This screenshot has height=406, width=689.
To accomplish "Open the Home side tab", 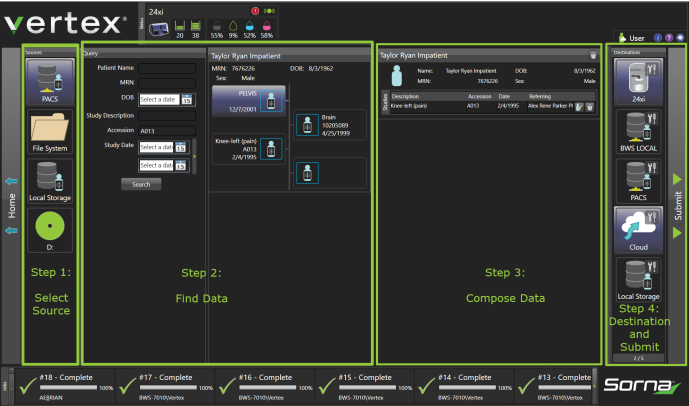I will [x=11, y=205].
